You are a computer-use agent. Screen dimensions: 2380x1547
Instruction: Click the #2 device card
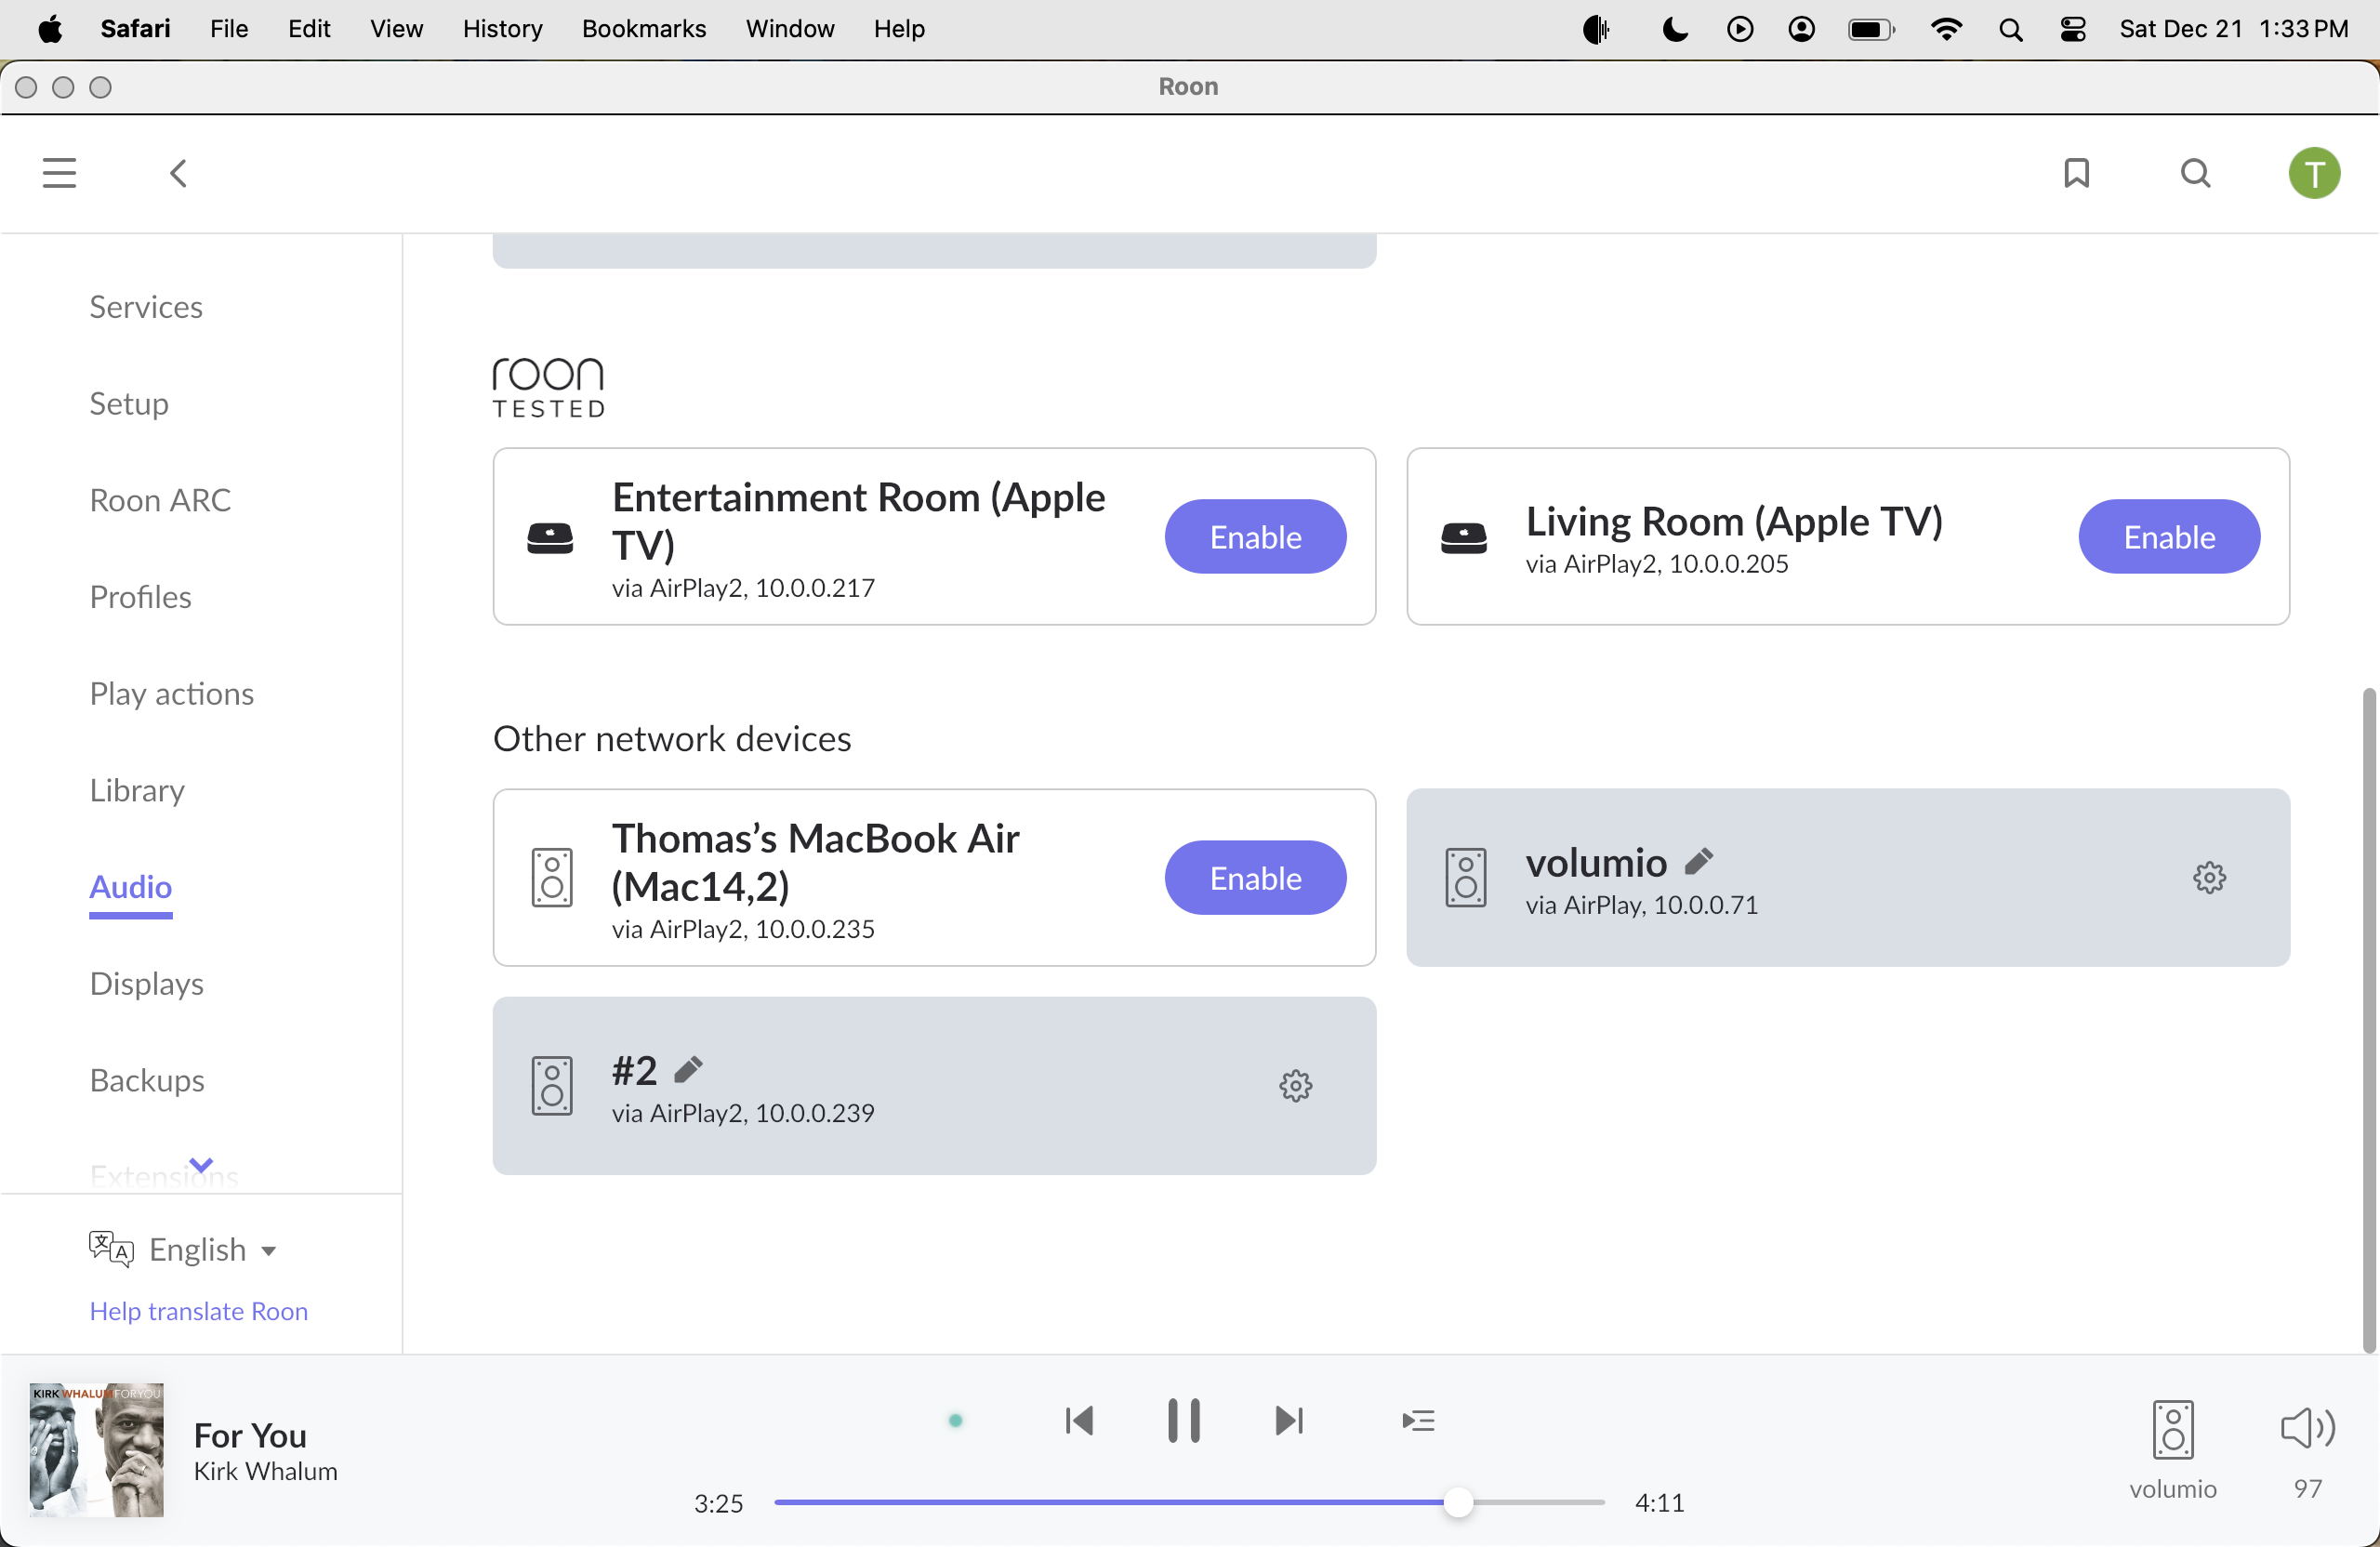coord(933,1085)
